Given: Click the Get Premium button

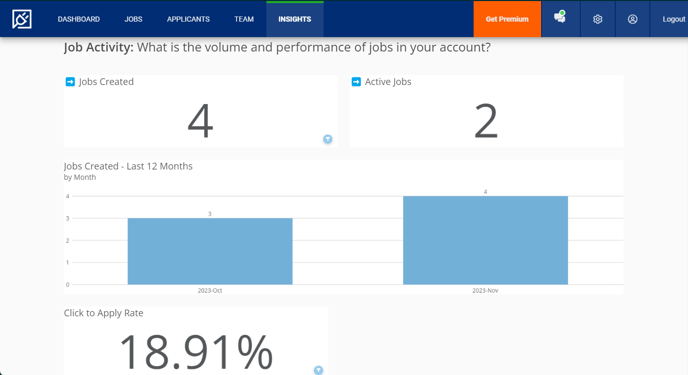Looking at the screenshot, I should click(507, 19).
